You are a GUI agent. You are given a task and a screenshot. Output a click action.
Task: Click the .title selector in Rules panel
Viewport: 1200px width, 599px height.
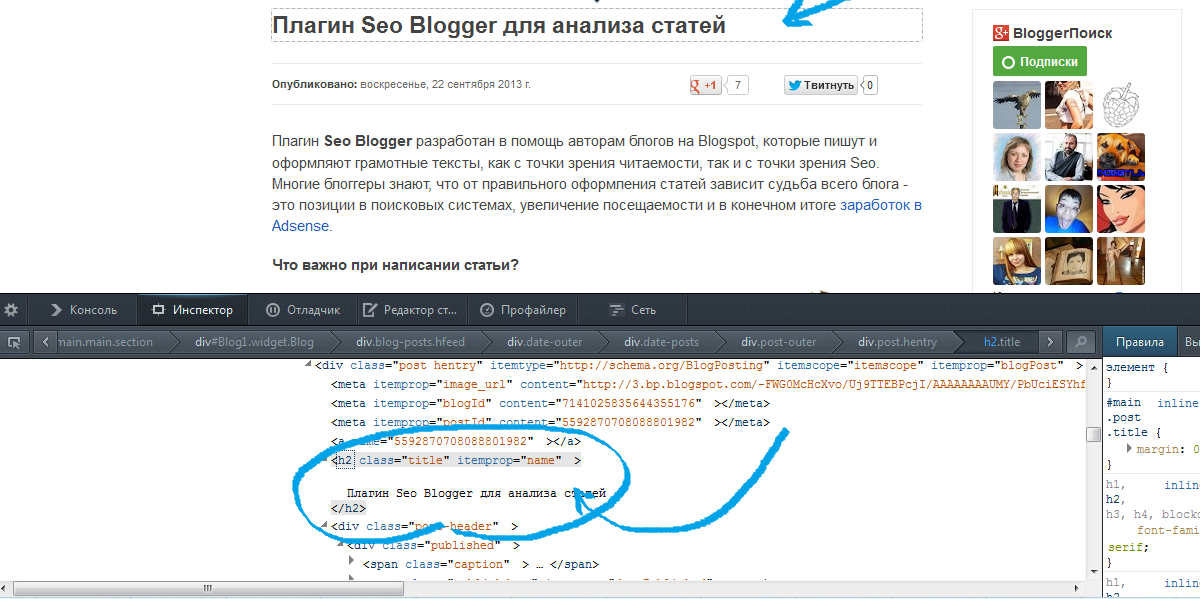click(x=1127, y=432)
